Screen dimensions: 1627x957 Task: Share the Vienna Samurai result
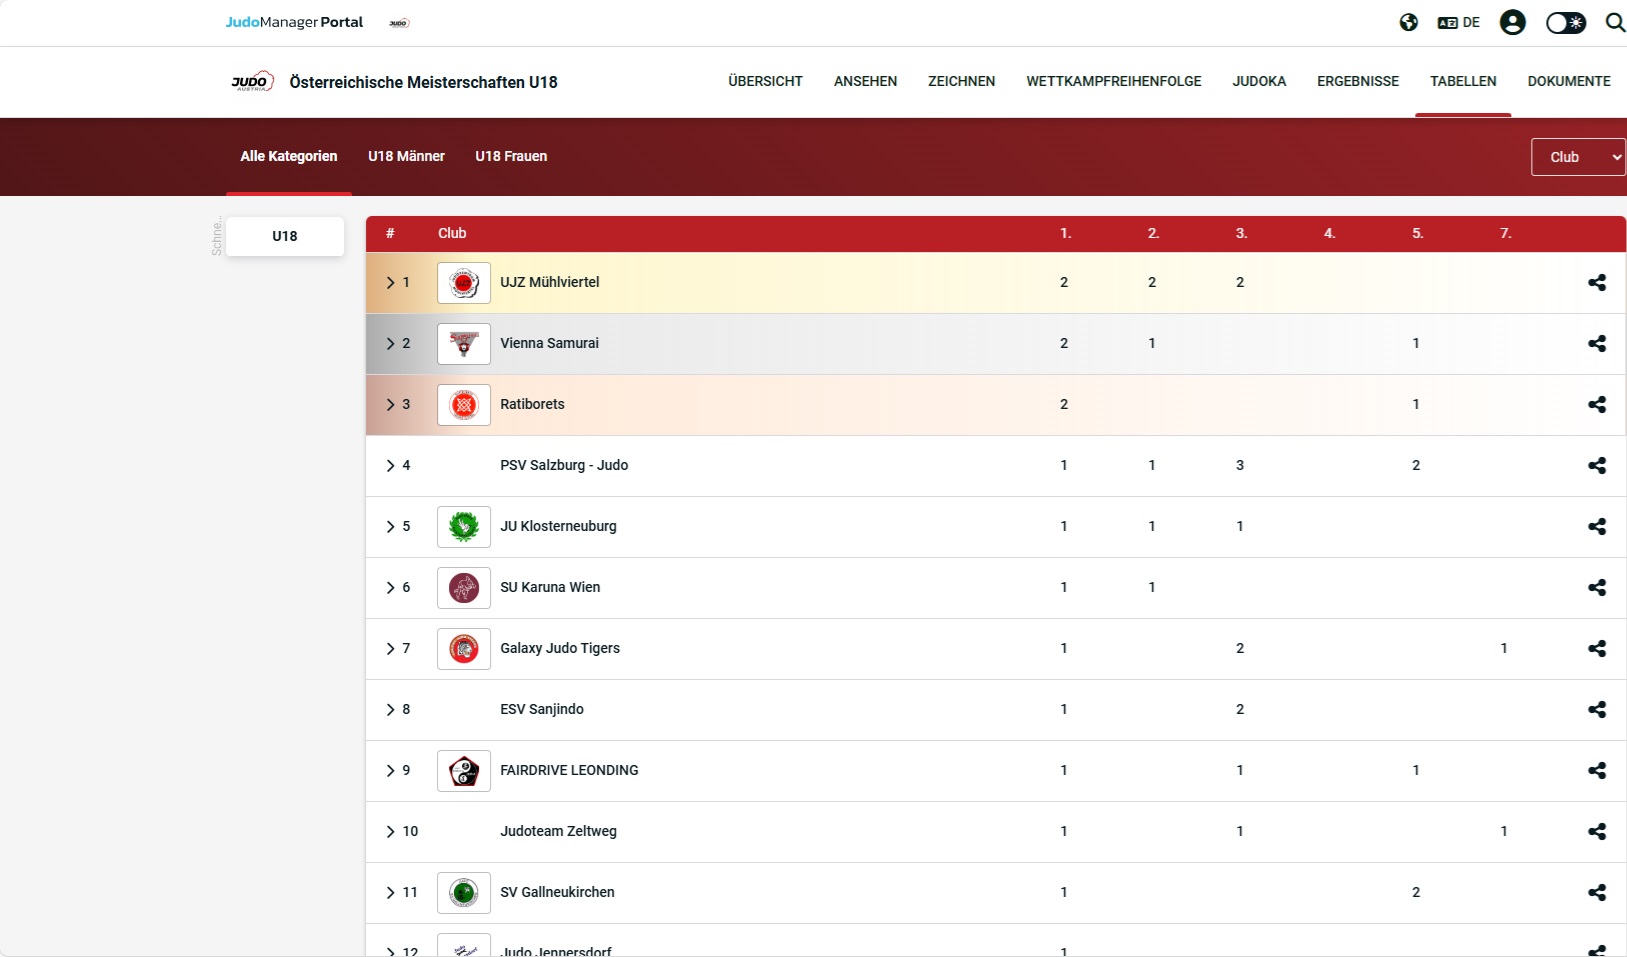(x=1596, y=344)
